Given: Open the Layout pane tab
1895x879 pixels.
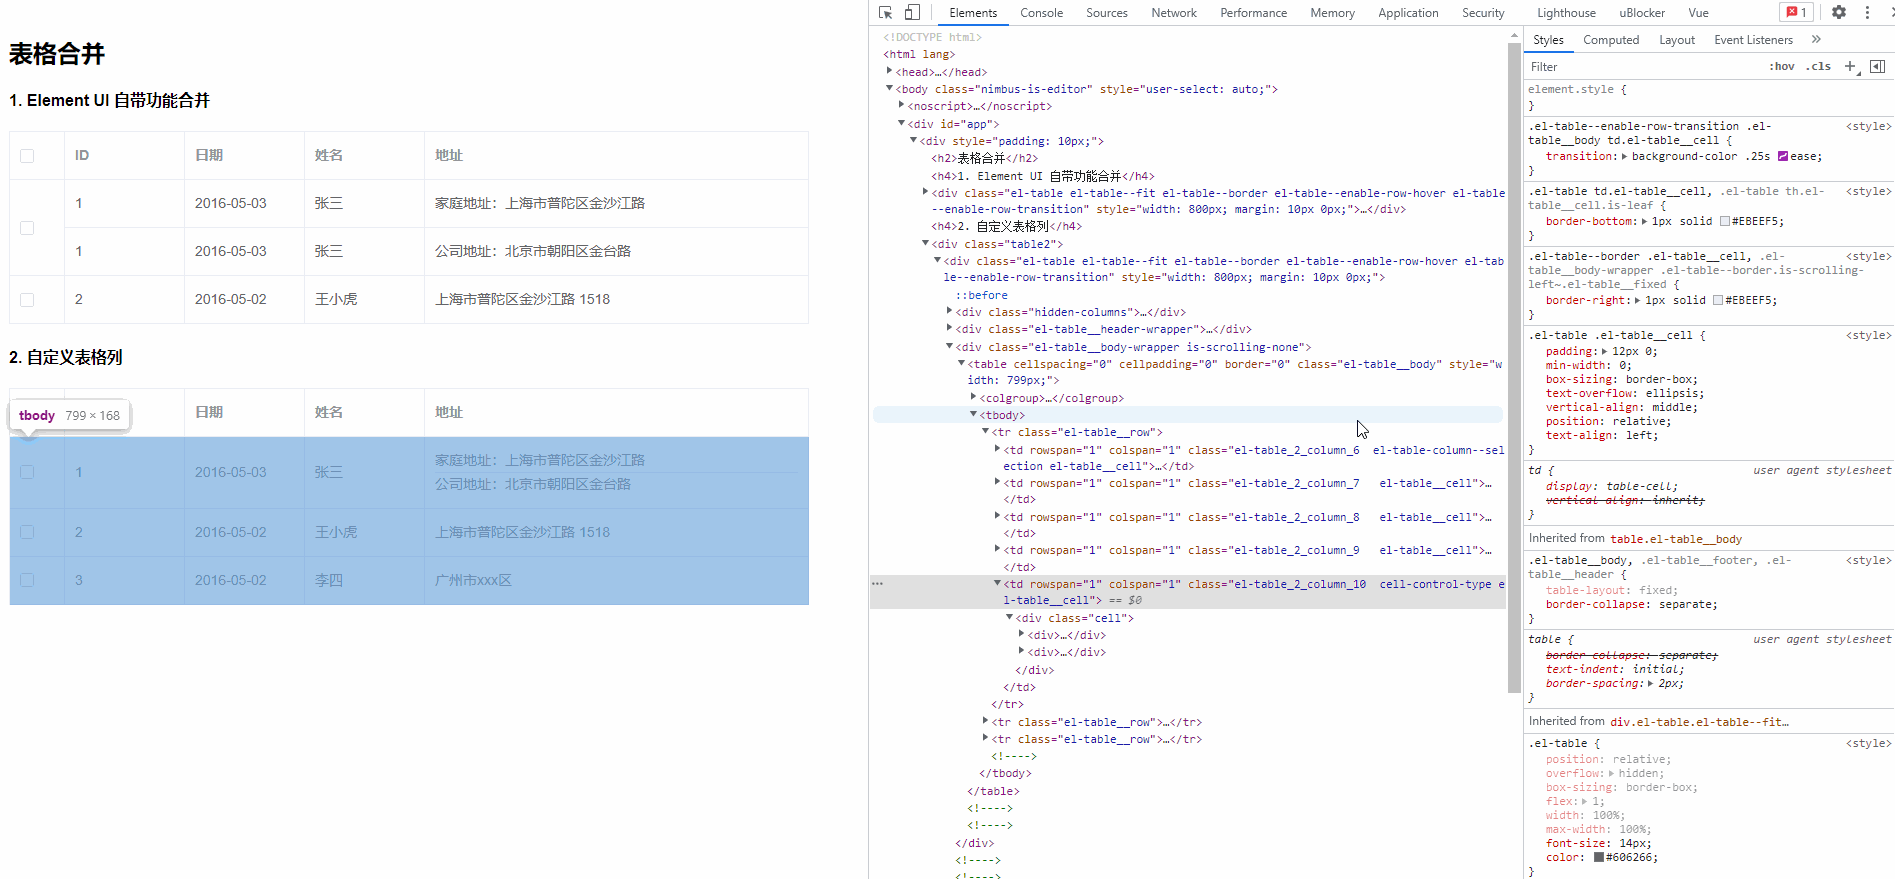Looking at the screenshot, I should pyautogui.click(x=1677, y=40).
